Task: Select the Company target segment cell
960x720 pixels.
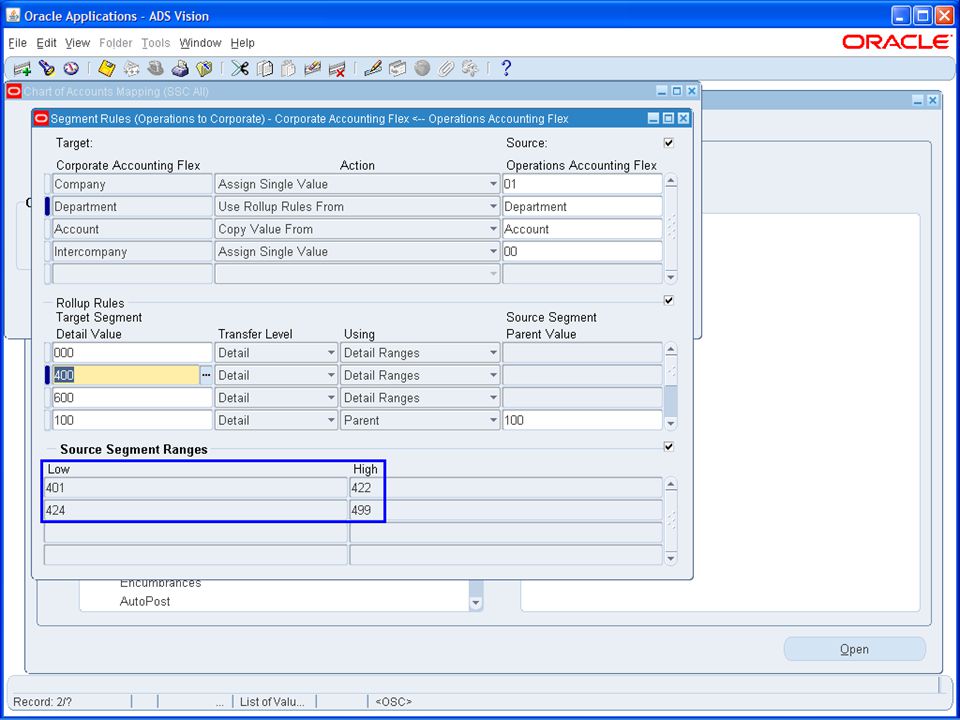Action: [132, 184]
